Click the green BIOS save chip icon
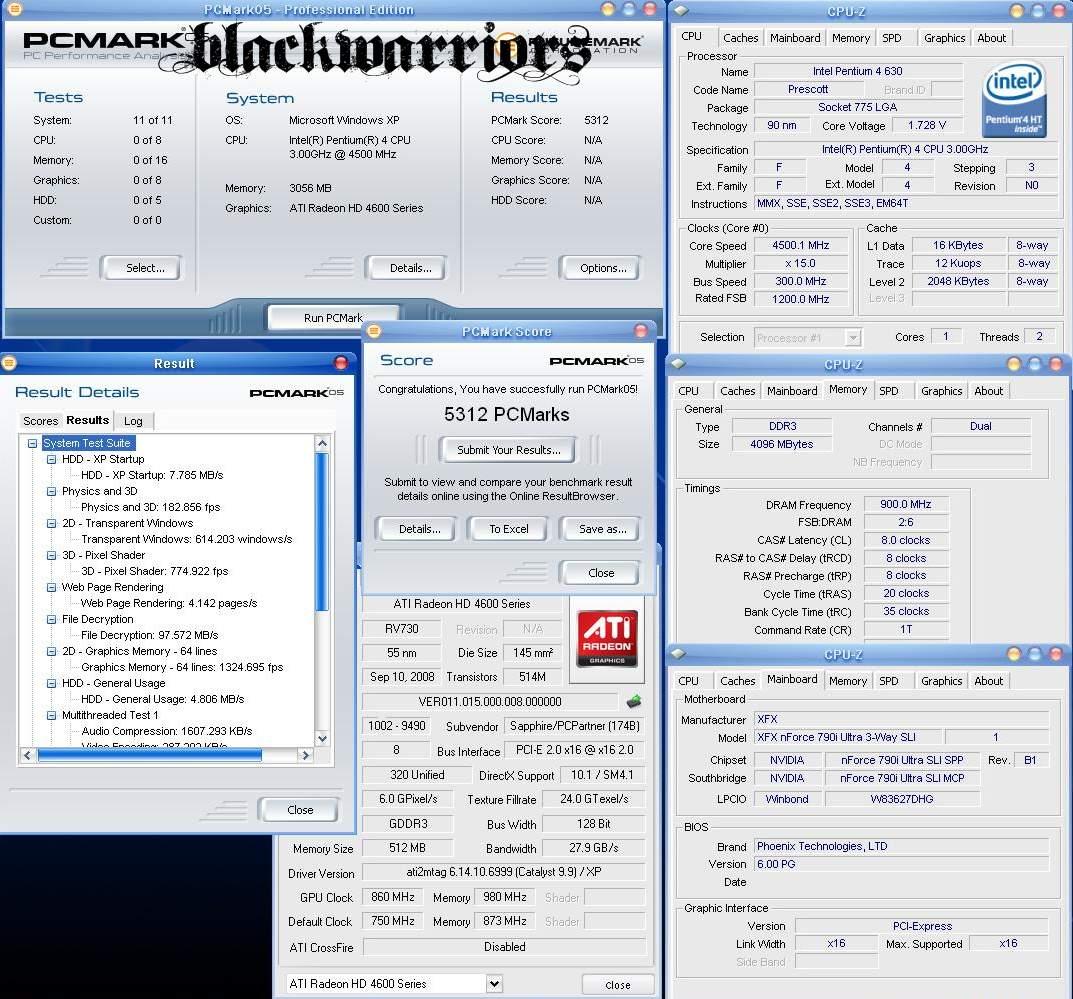The width and height of the screenshot is (1073, 999). click(x=634, y=701)
